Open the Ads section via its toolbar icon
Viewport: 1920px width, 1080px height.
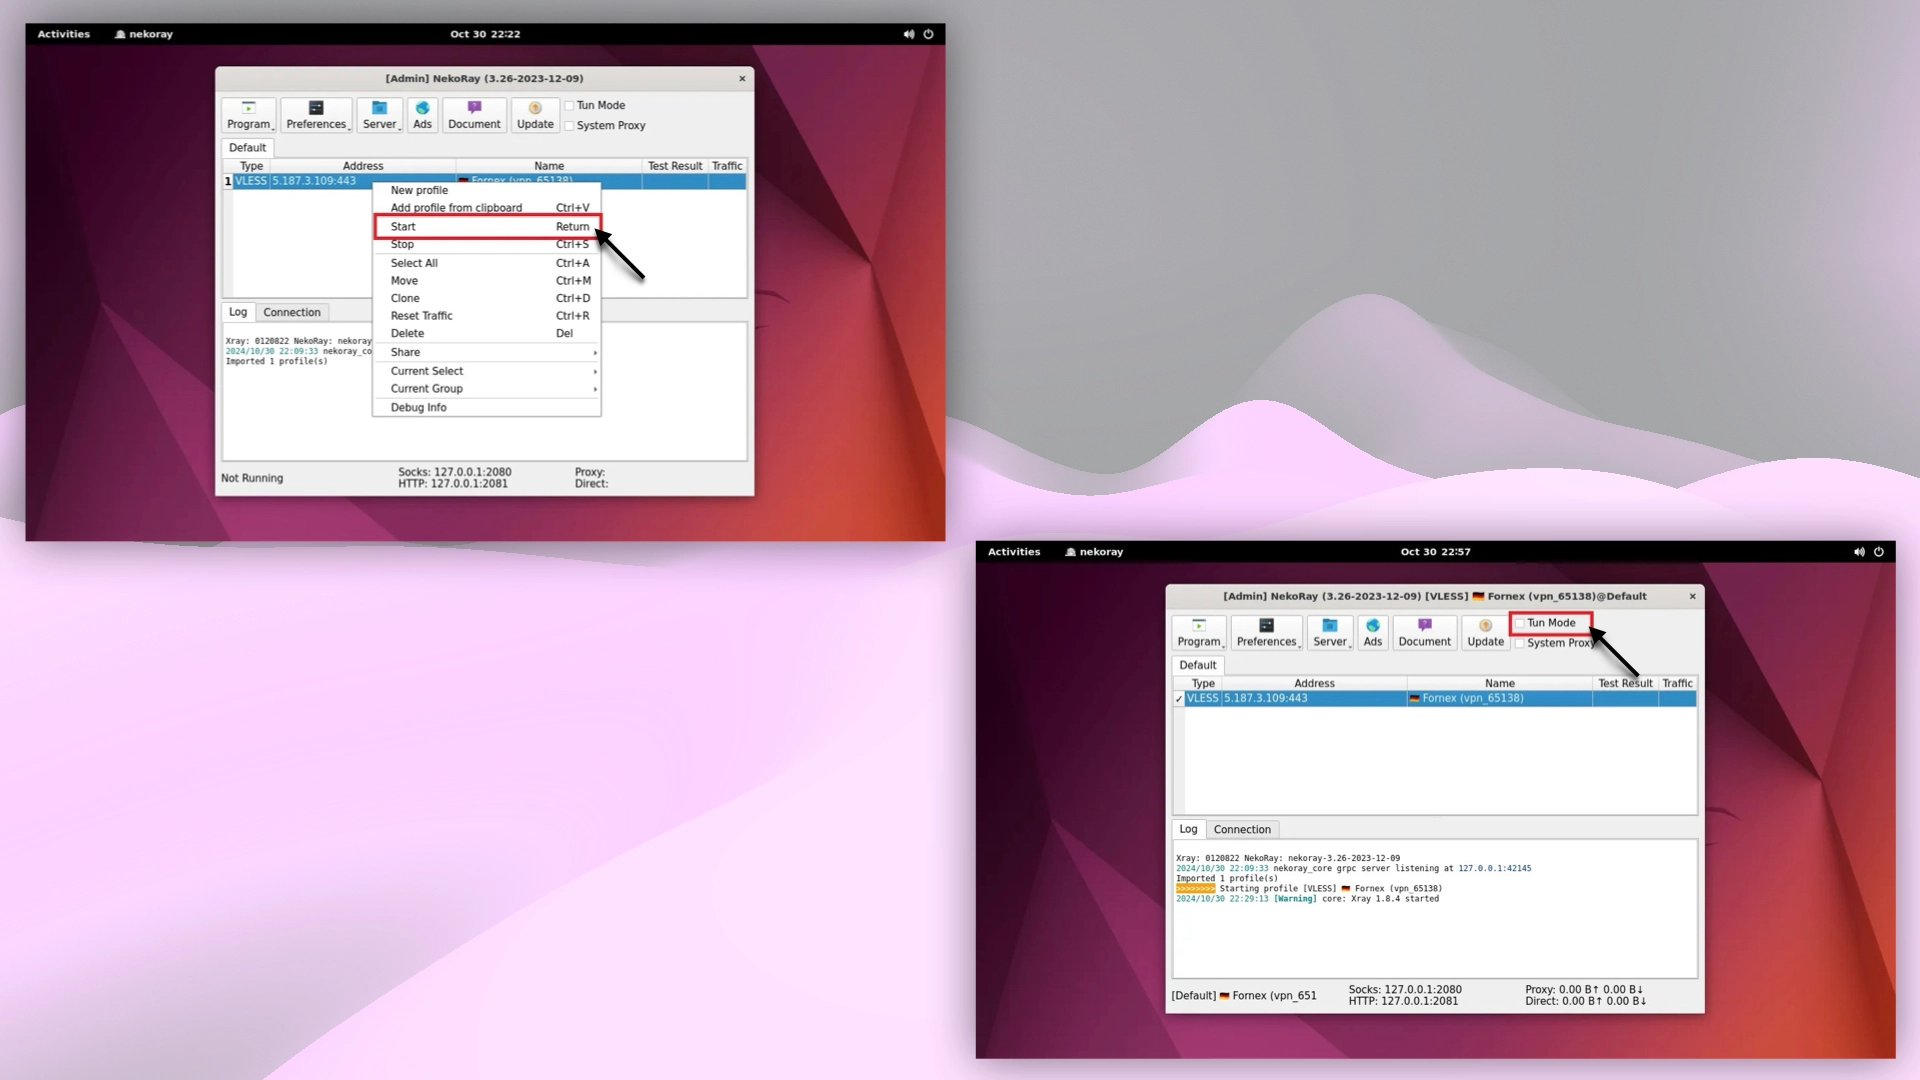(422, 114)
